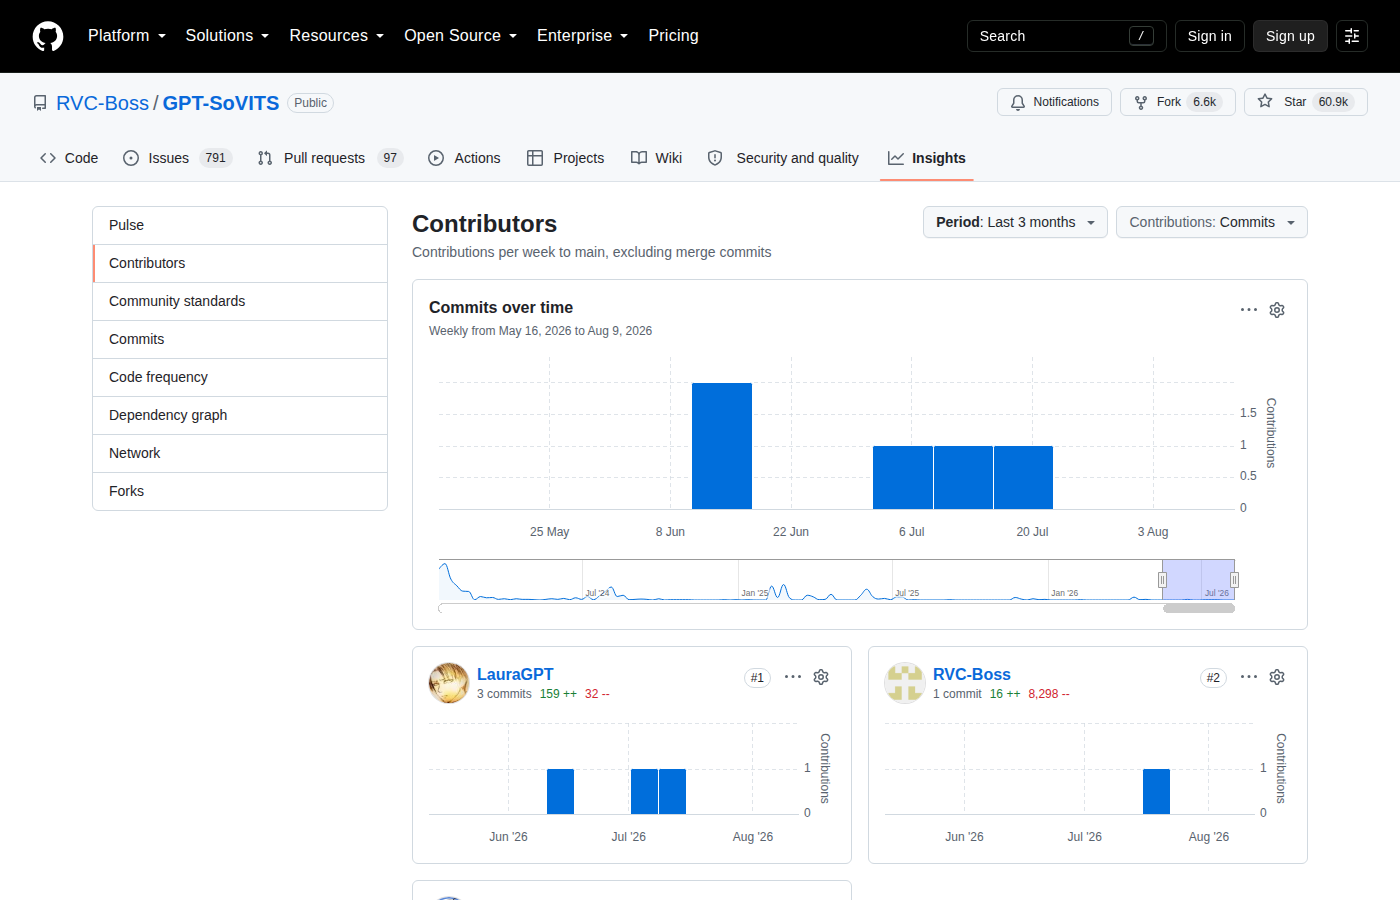Switch to the Pull requests tab
Viewport: 1400px width, 900px height.
[330, 158]
